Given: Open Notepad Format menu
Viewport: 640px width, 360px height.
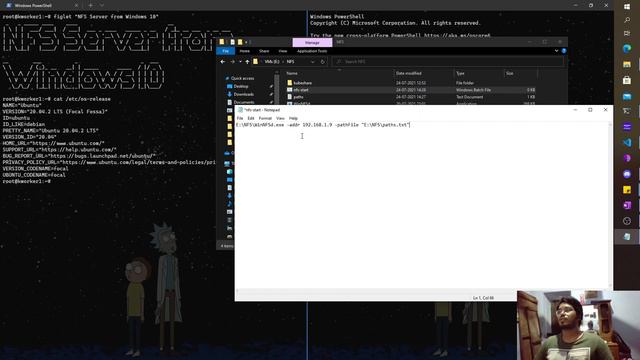Looking at the screenshot, I should (265, 118).
